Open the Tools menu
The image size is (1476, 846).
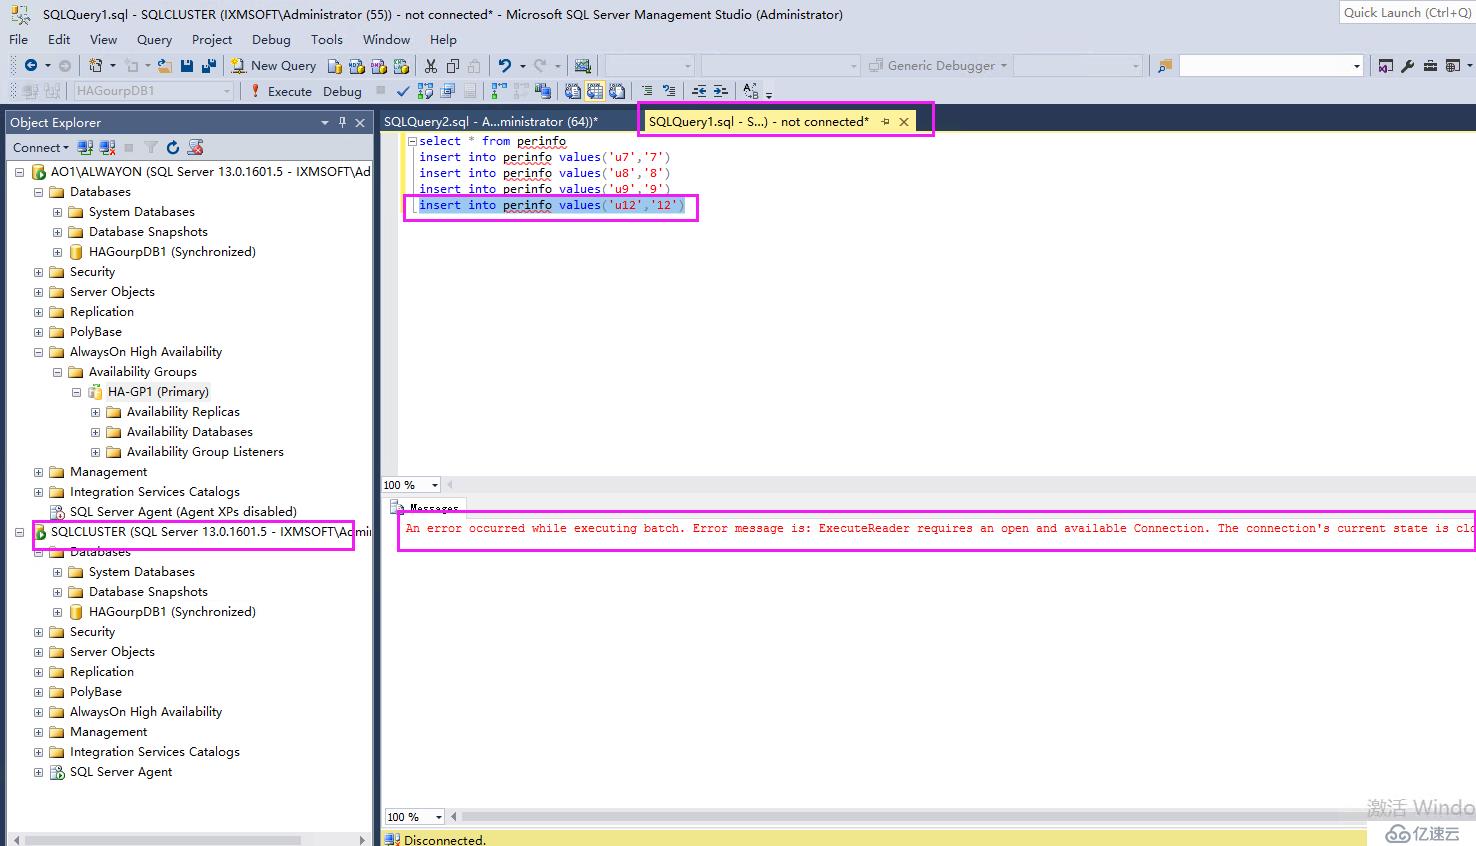tap(327, 40)
